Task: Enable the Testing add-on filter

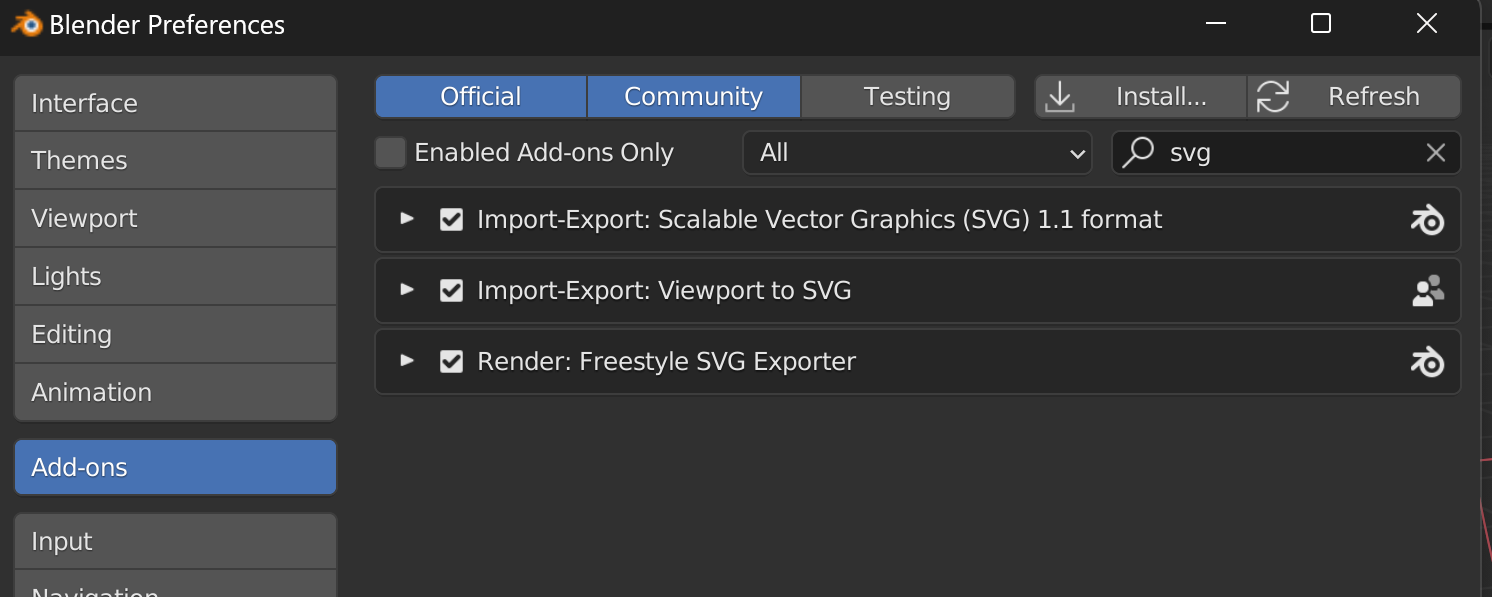Action: tap(906, 96)
